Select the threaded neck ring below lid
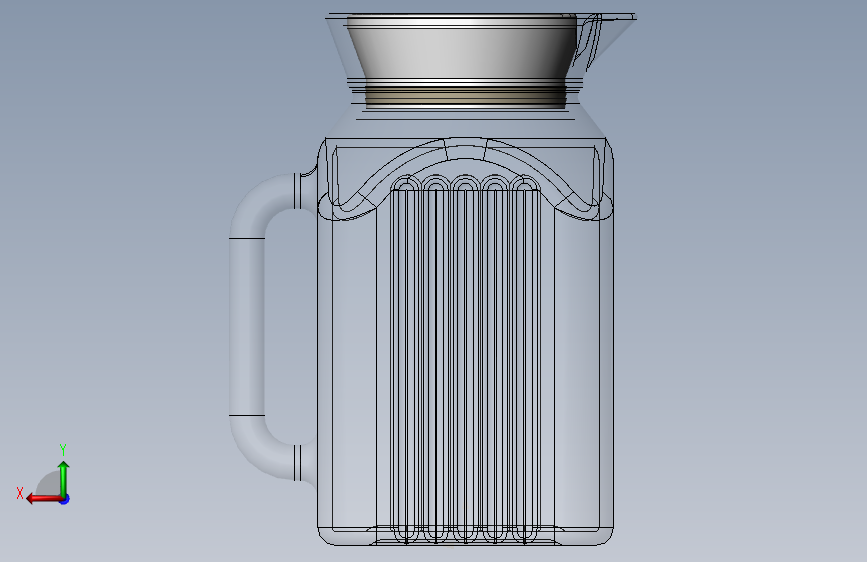Screen dimensions: 867x562 click(x=466, y=95)
